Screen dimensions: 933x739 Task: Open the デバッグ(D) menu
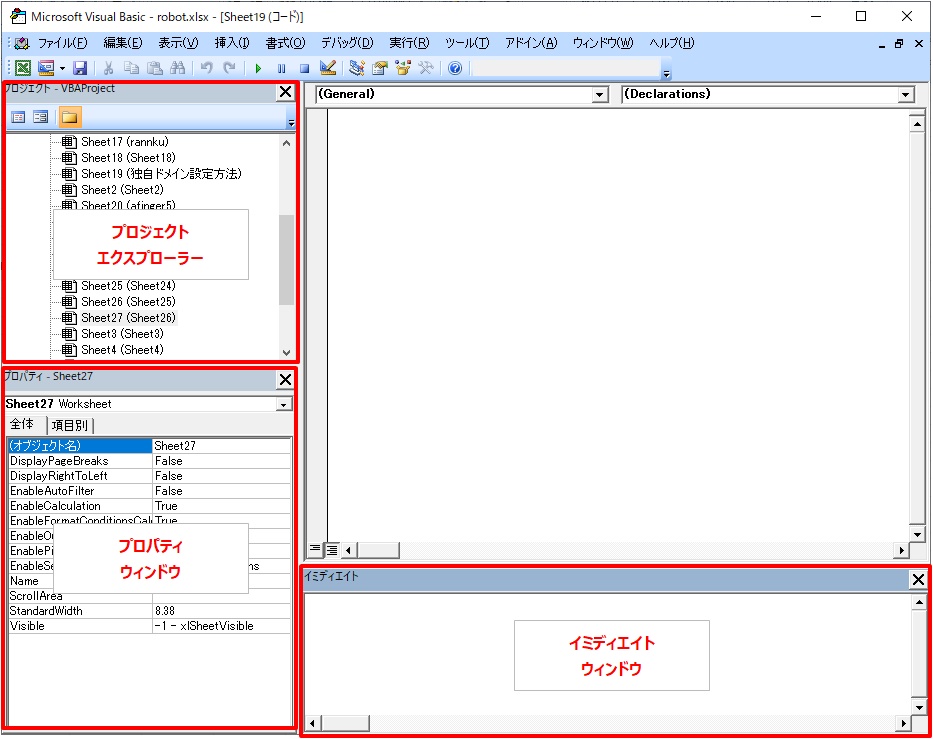(x=346, y=43)
